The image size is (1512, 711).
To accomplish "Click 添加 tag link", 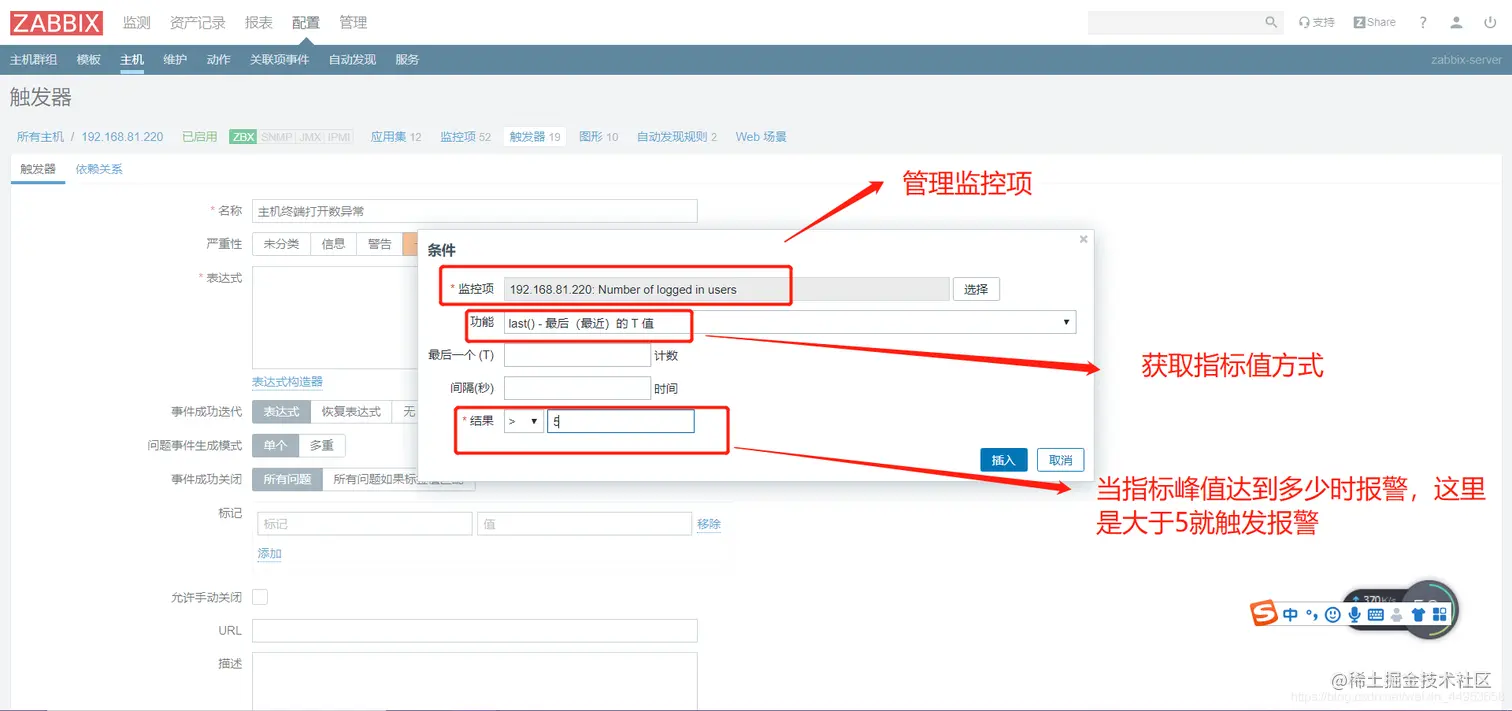I will pyautogui.click(x=270, y=554).
